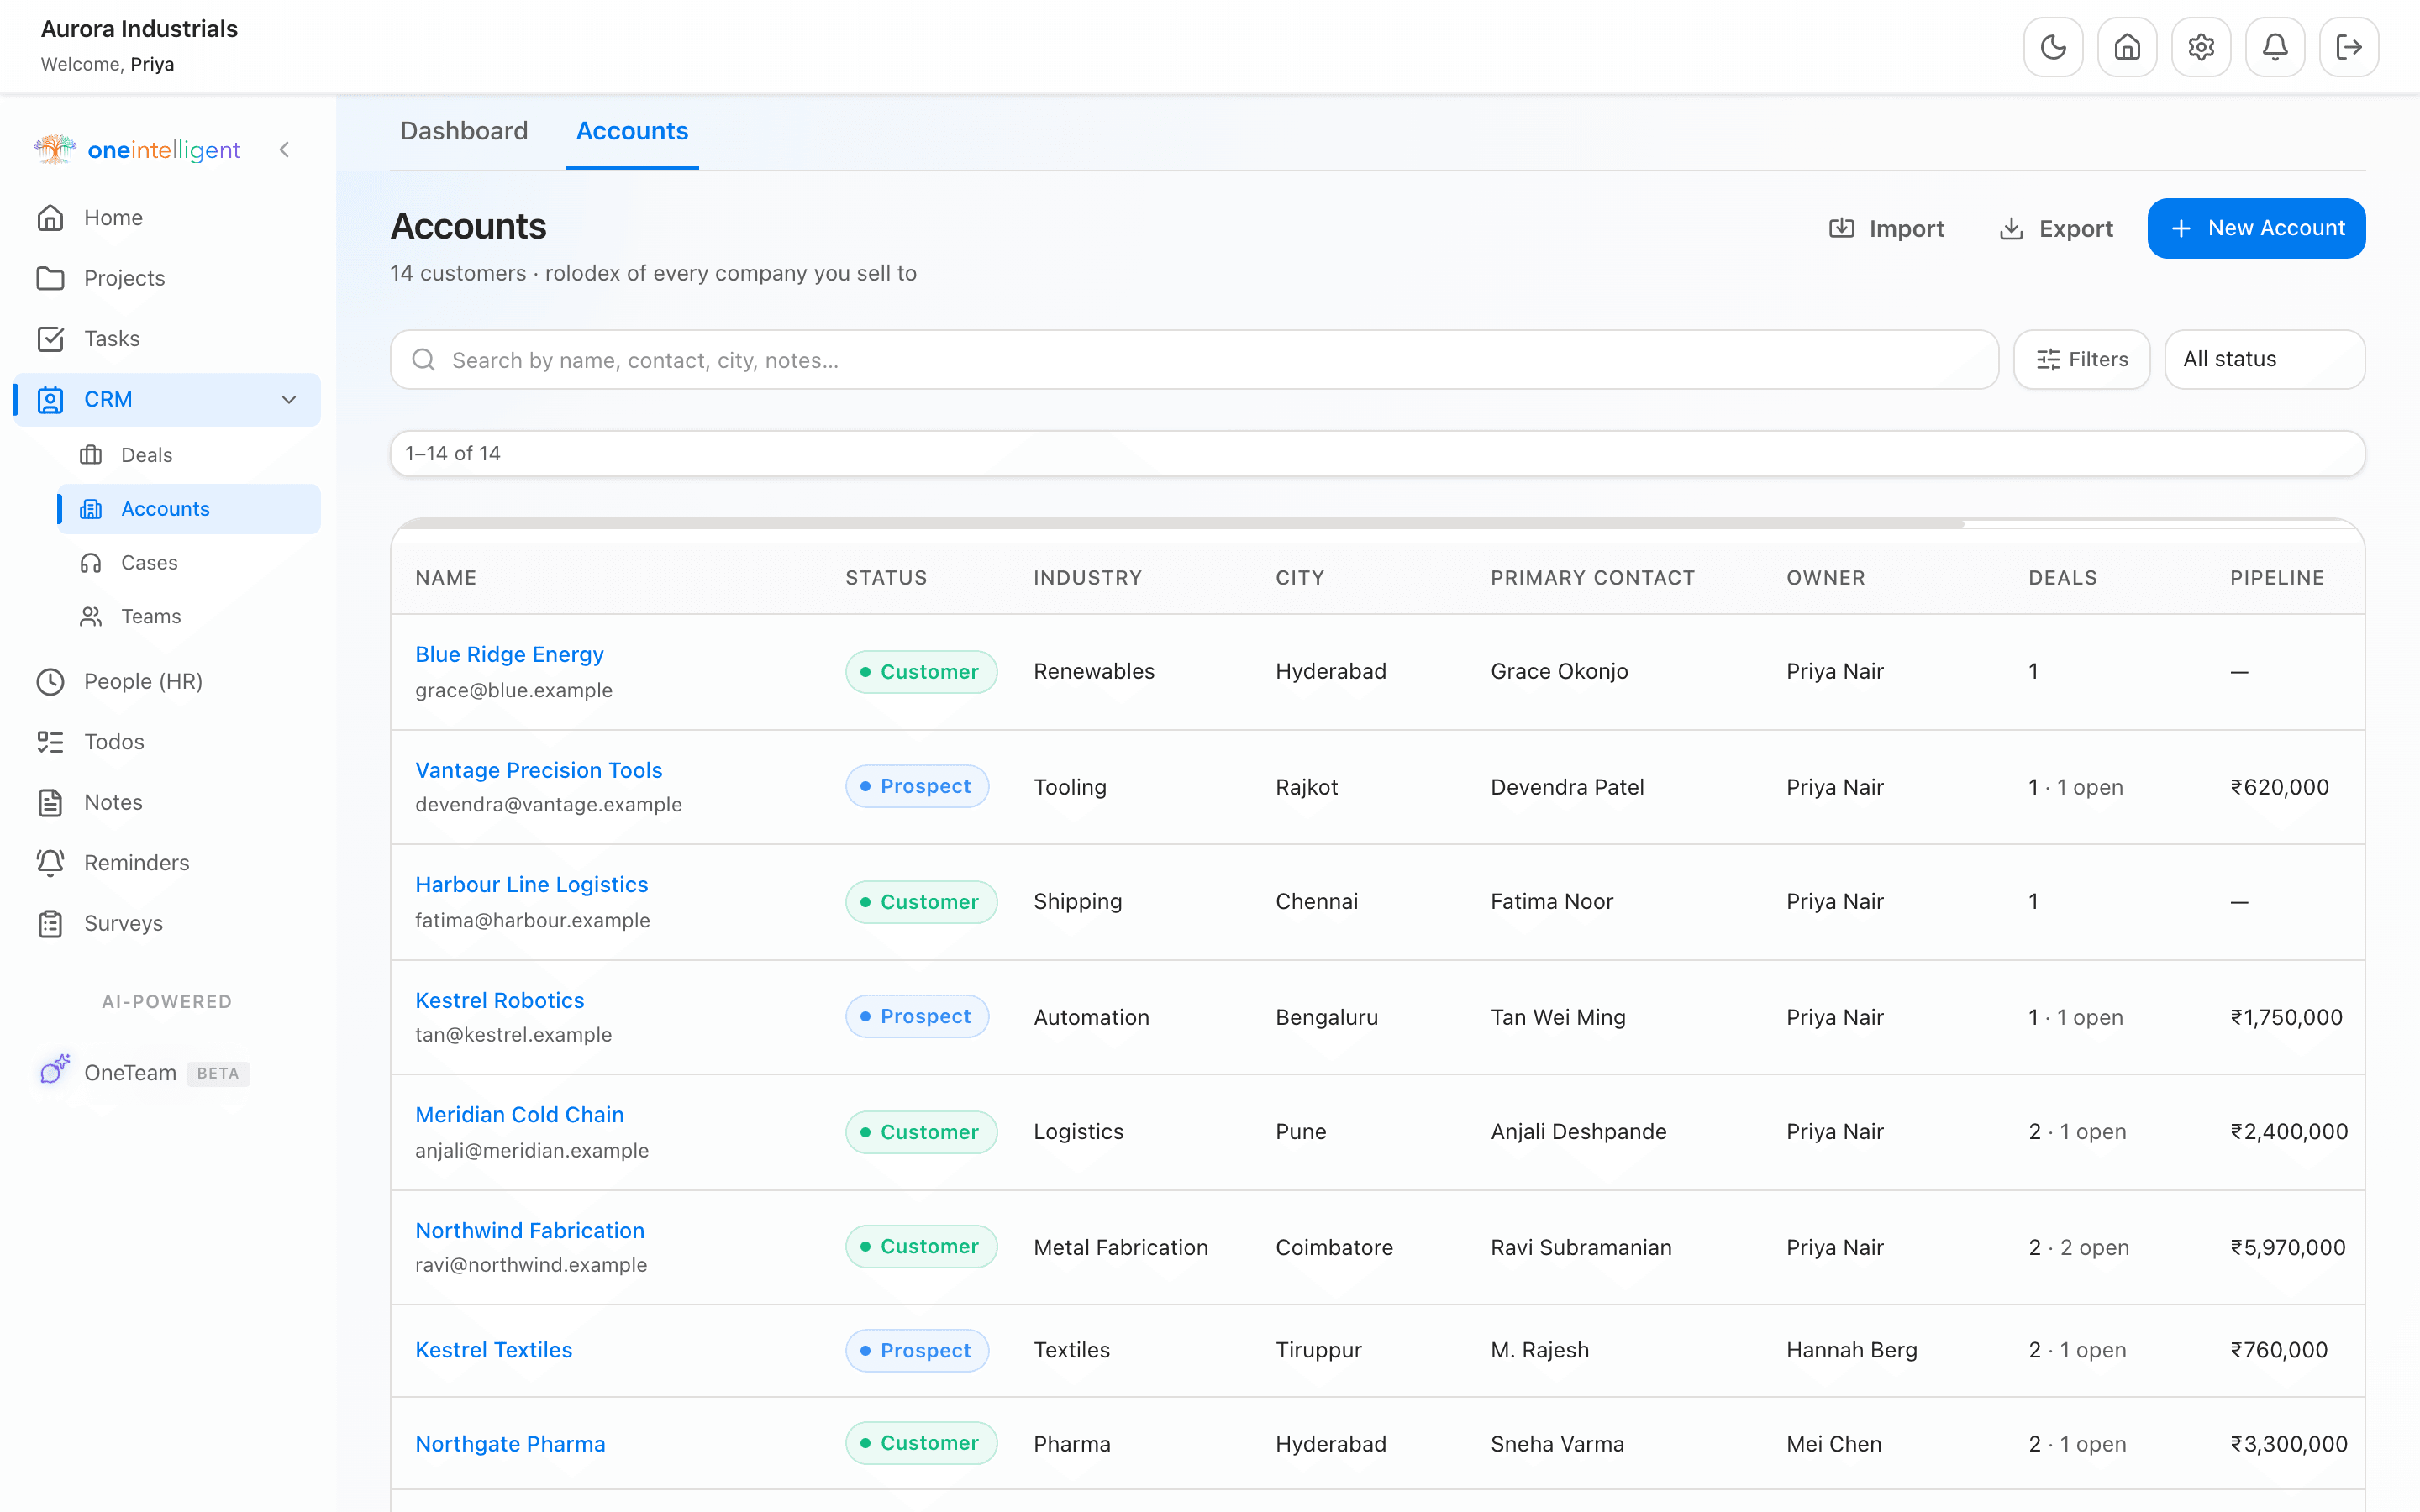Click the PIPELINE column header
This screenshot has width=2420, height=1512.
2277,578
